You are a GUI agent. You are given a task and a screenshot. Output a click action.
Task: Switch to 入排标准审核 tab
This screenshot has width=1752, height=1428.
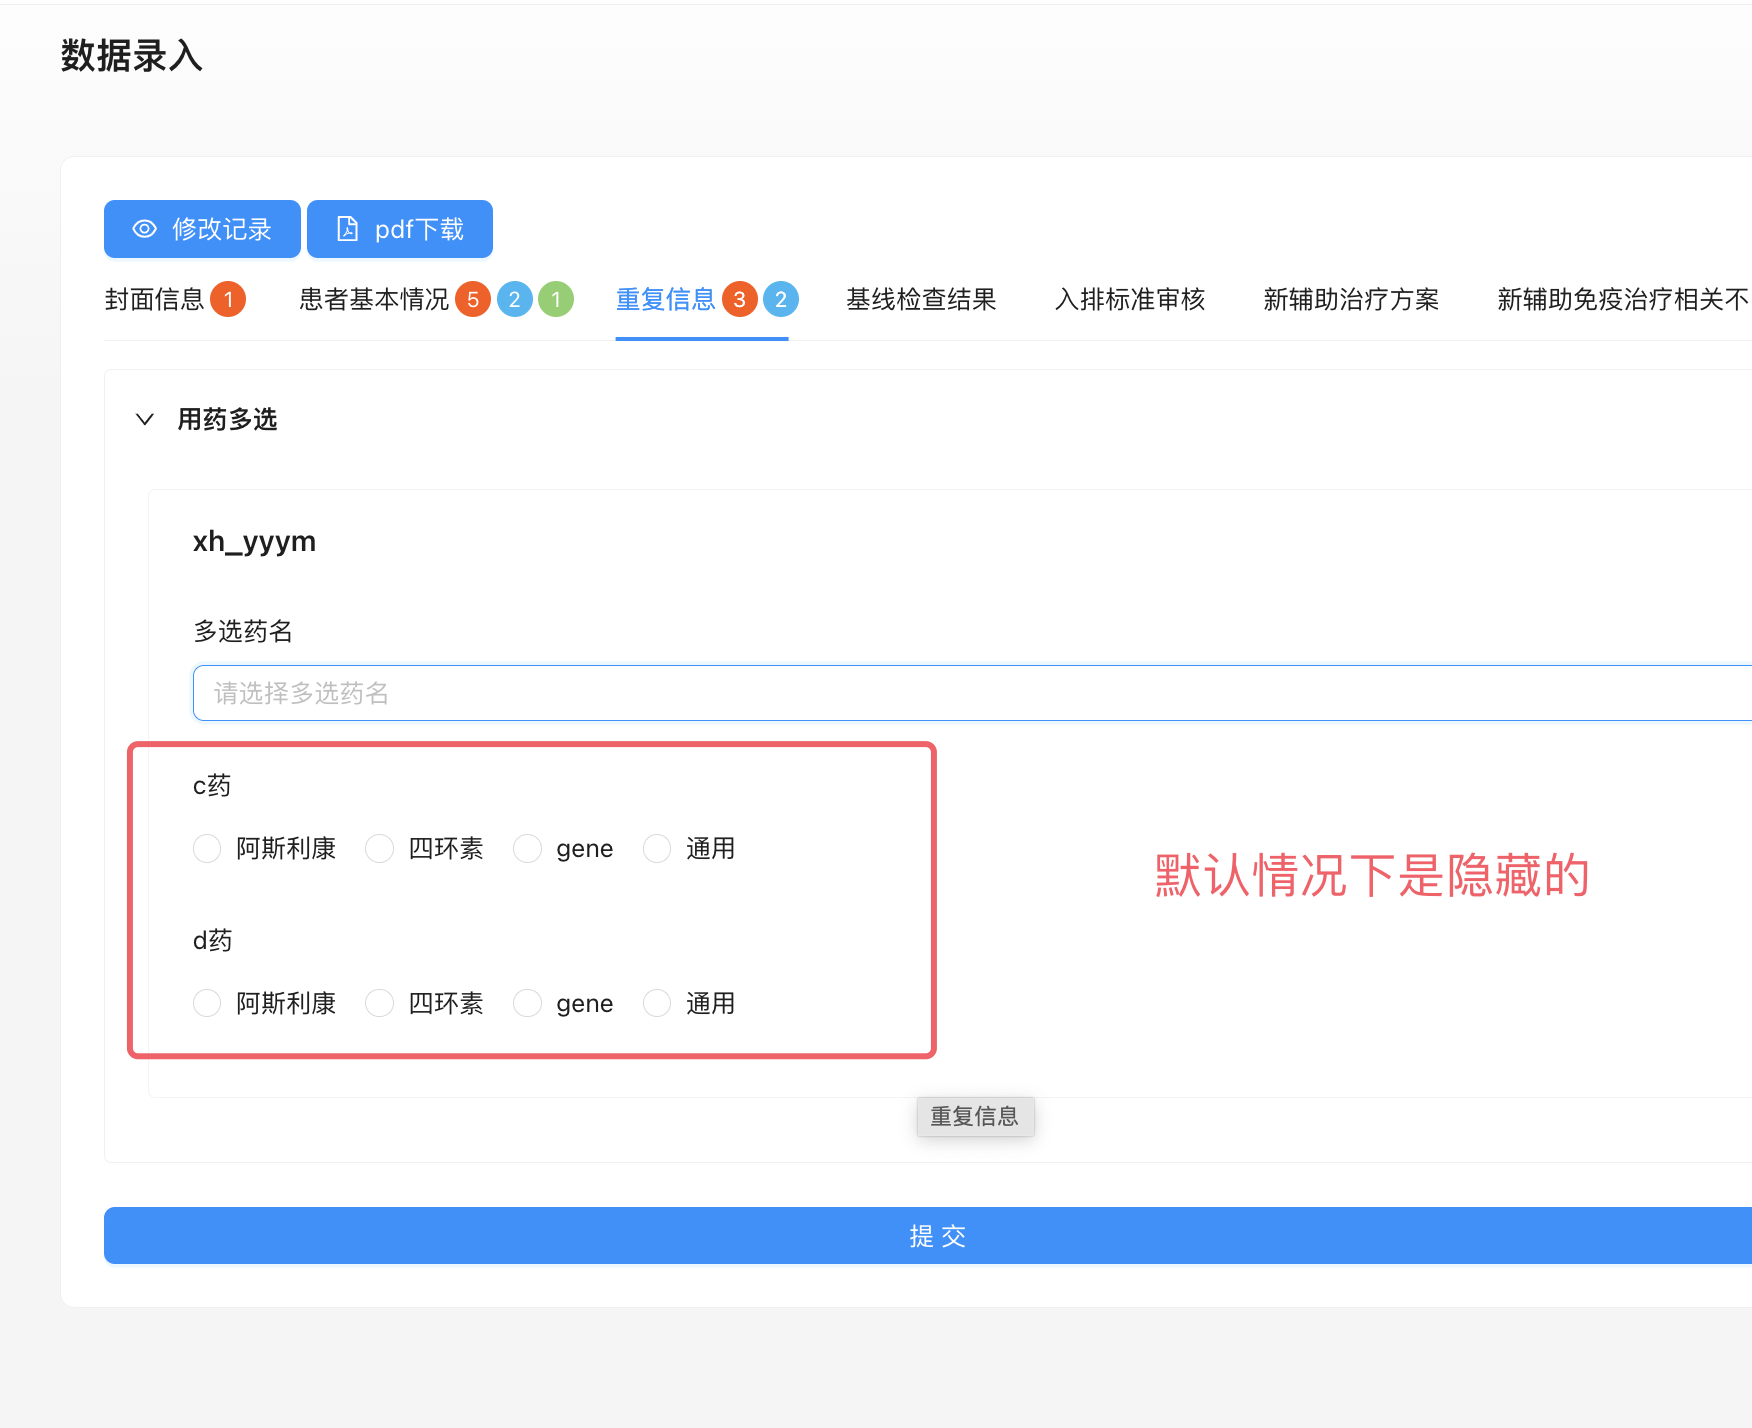coord(1130,299)
